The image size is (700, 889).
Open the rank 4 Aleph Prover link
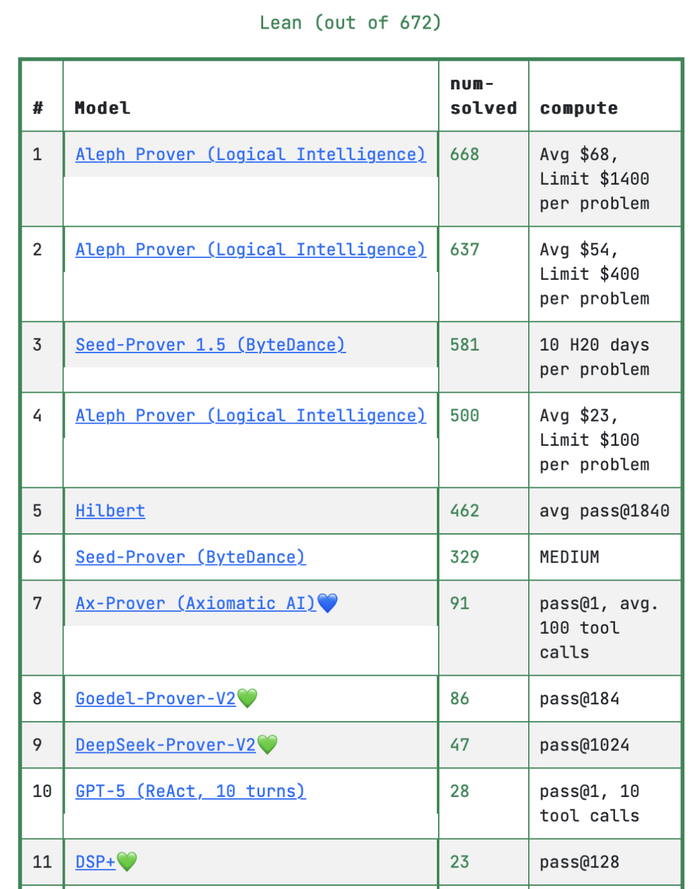pos(250,415)
